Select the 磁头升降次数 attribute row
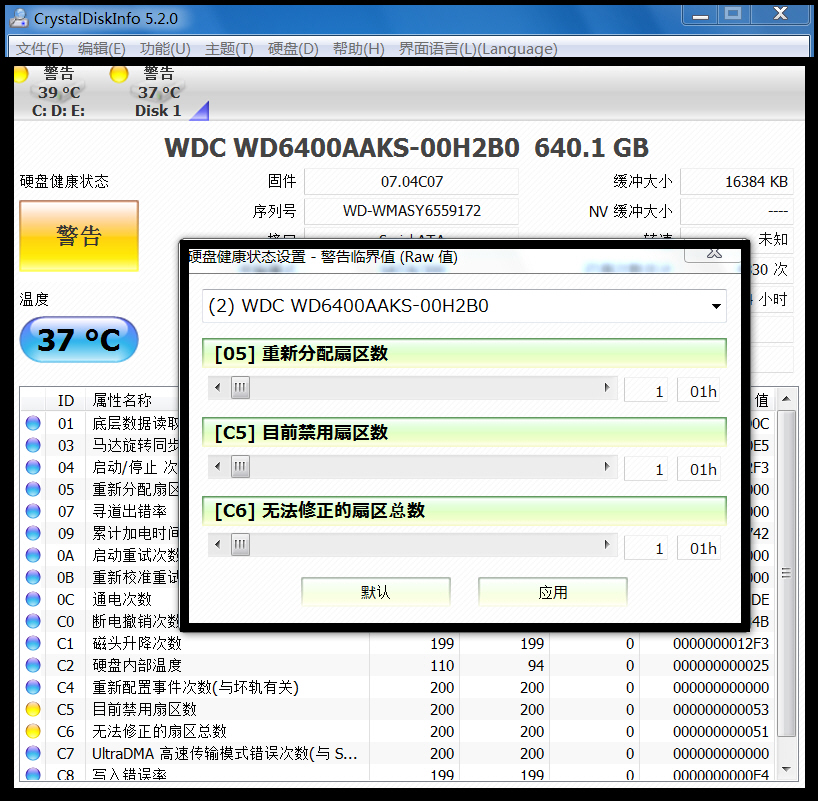818x801 pixels. pyautogui.click(x=398, y=643)
